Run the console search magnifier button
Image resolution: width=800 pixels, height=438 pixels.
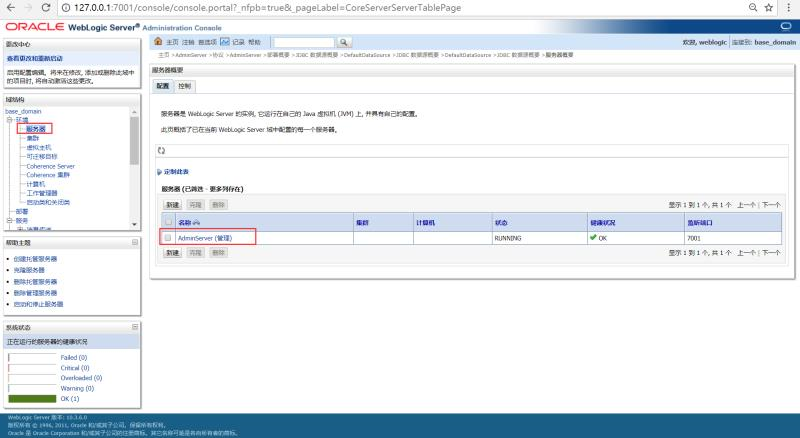(344, 42)
